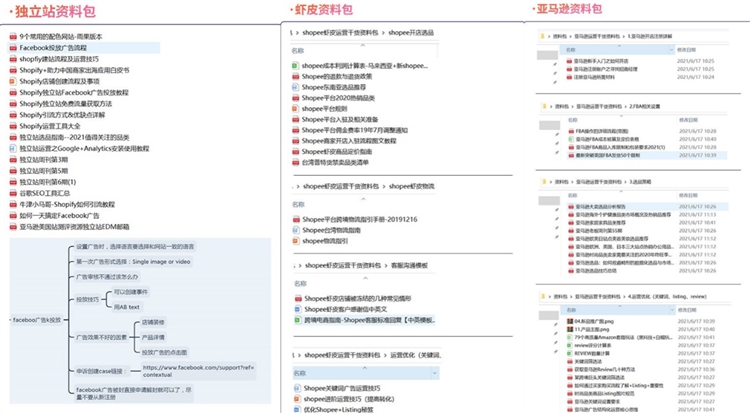This screenshot has height=413, width=750.
Task: Select the 投放技巧 mind map node
Action: pos(88,300)
